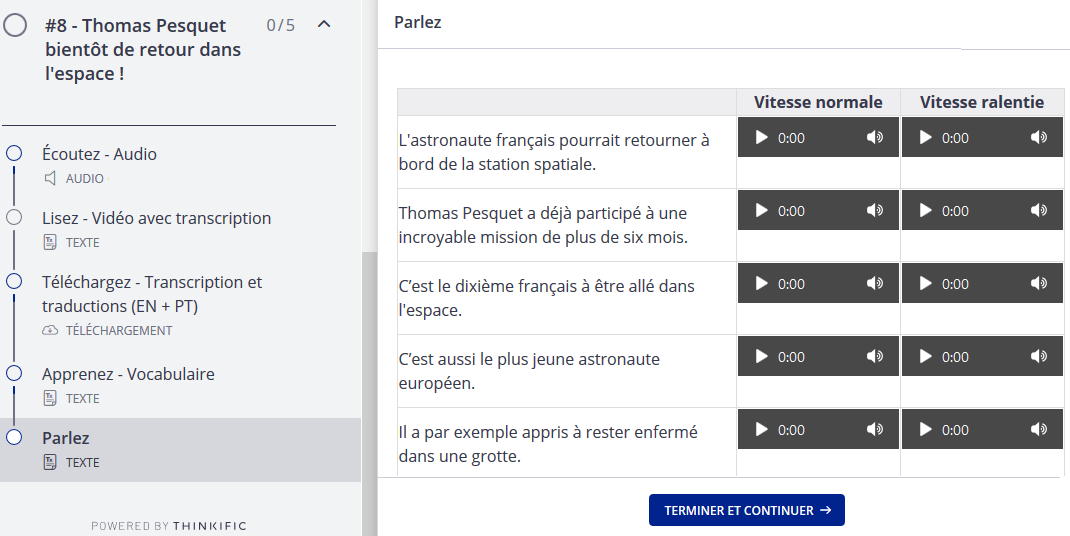Collapse the #8 Thomas Pesquet chapter
The width and height of the screenshot is (1070, 536).
(324, 25)
